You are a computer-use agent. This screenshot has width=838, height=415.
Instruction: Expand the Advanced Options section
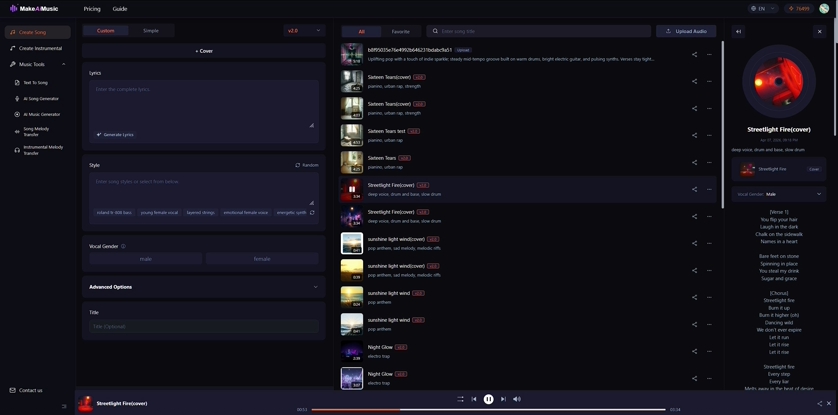[204, 287]
